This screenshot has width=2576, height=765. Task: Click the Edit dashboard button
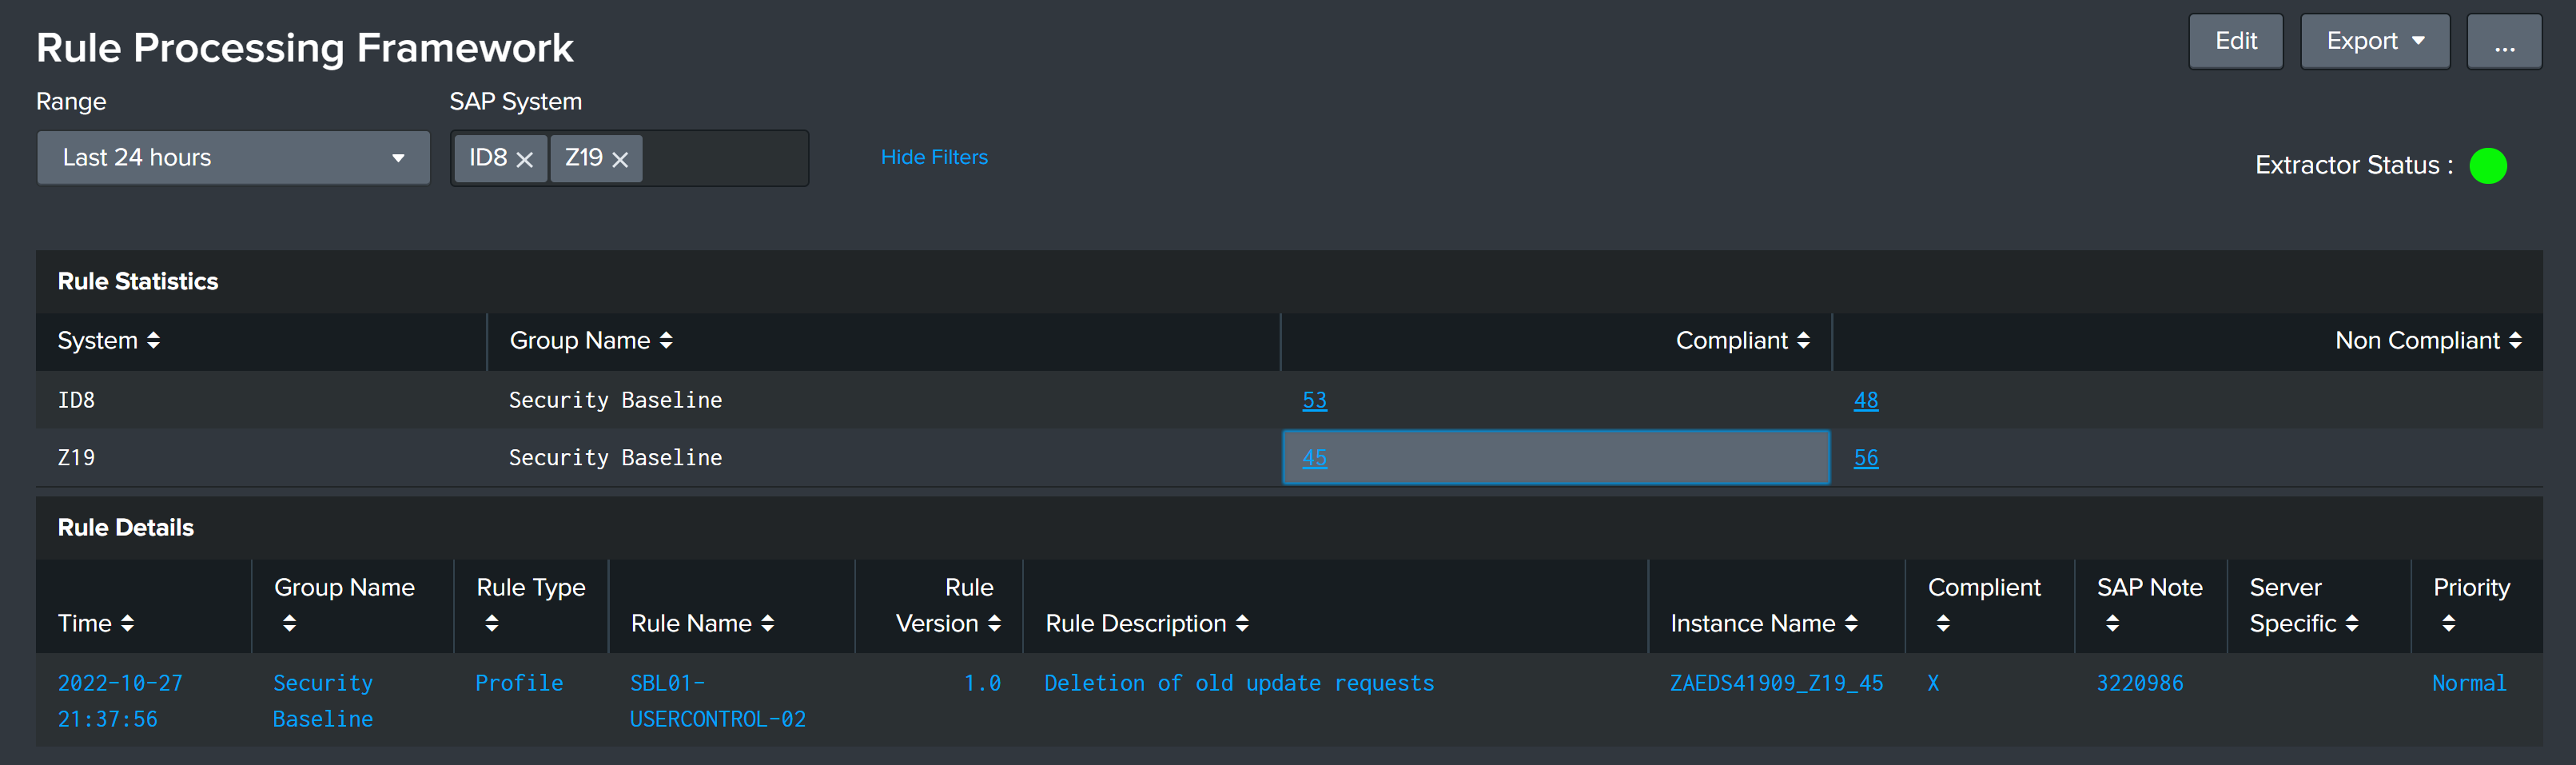click(x=2235, y=41)
